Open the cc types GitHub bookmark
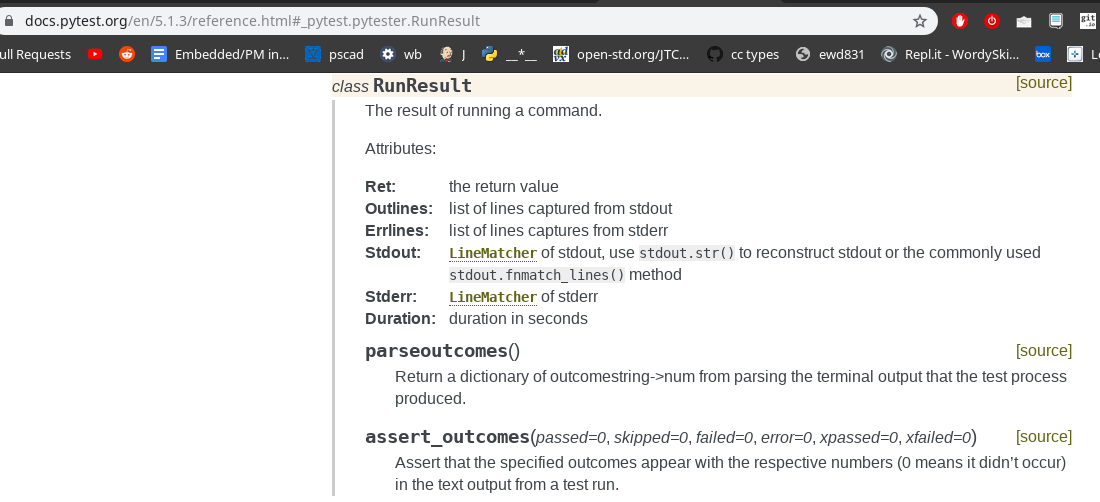The height and width of the screenshot is (502, 1100). tap(743, 54)
